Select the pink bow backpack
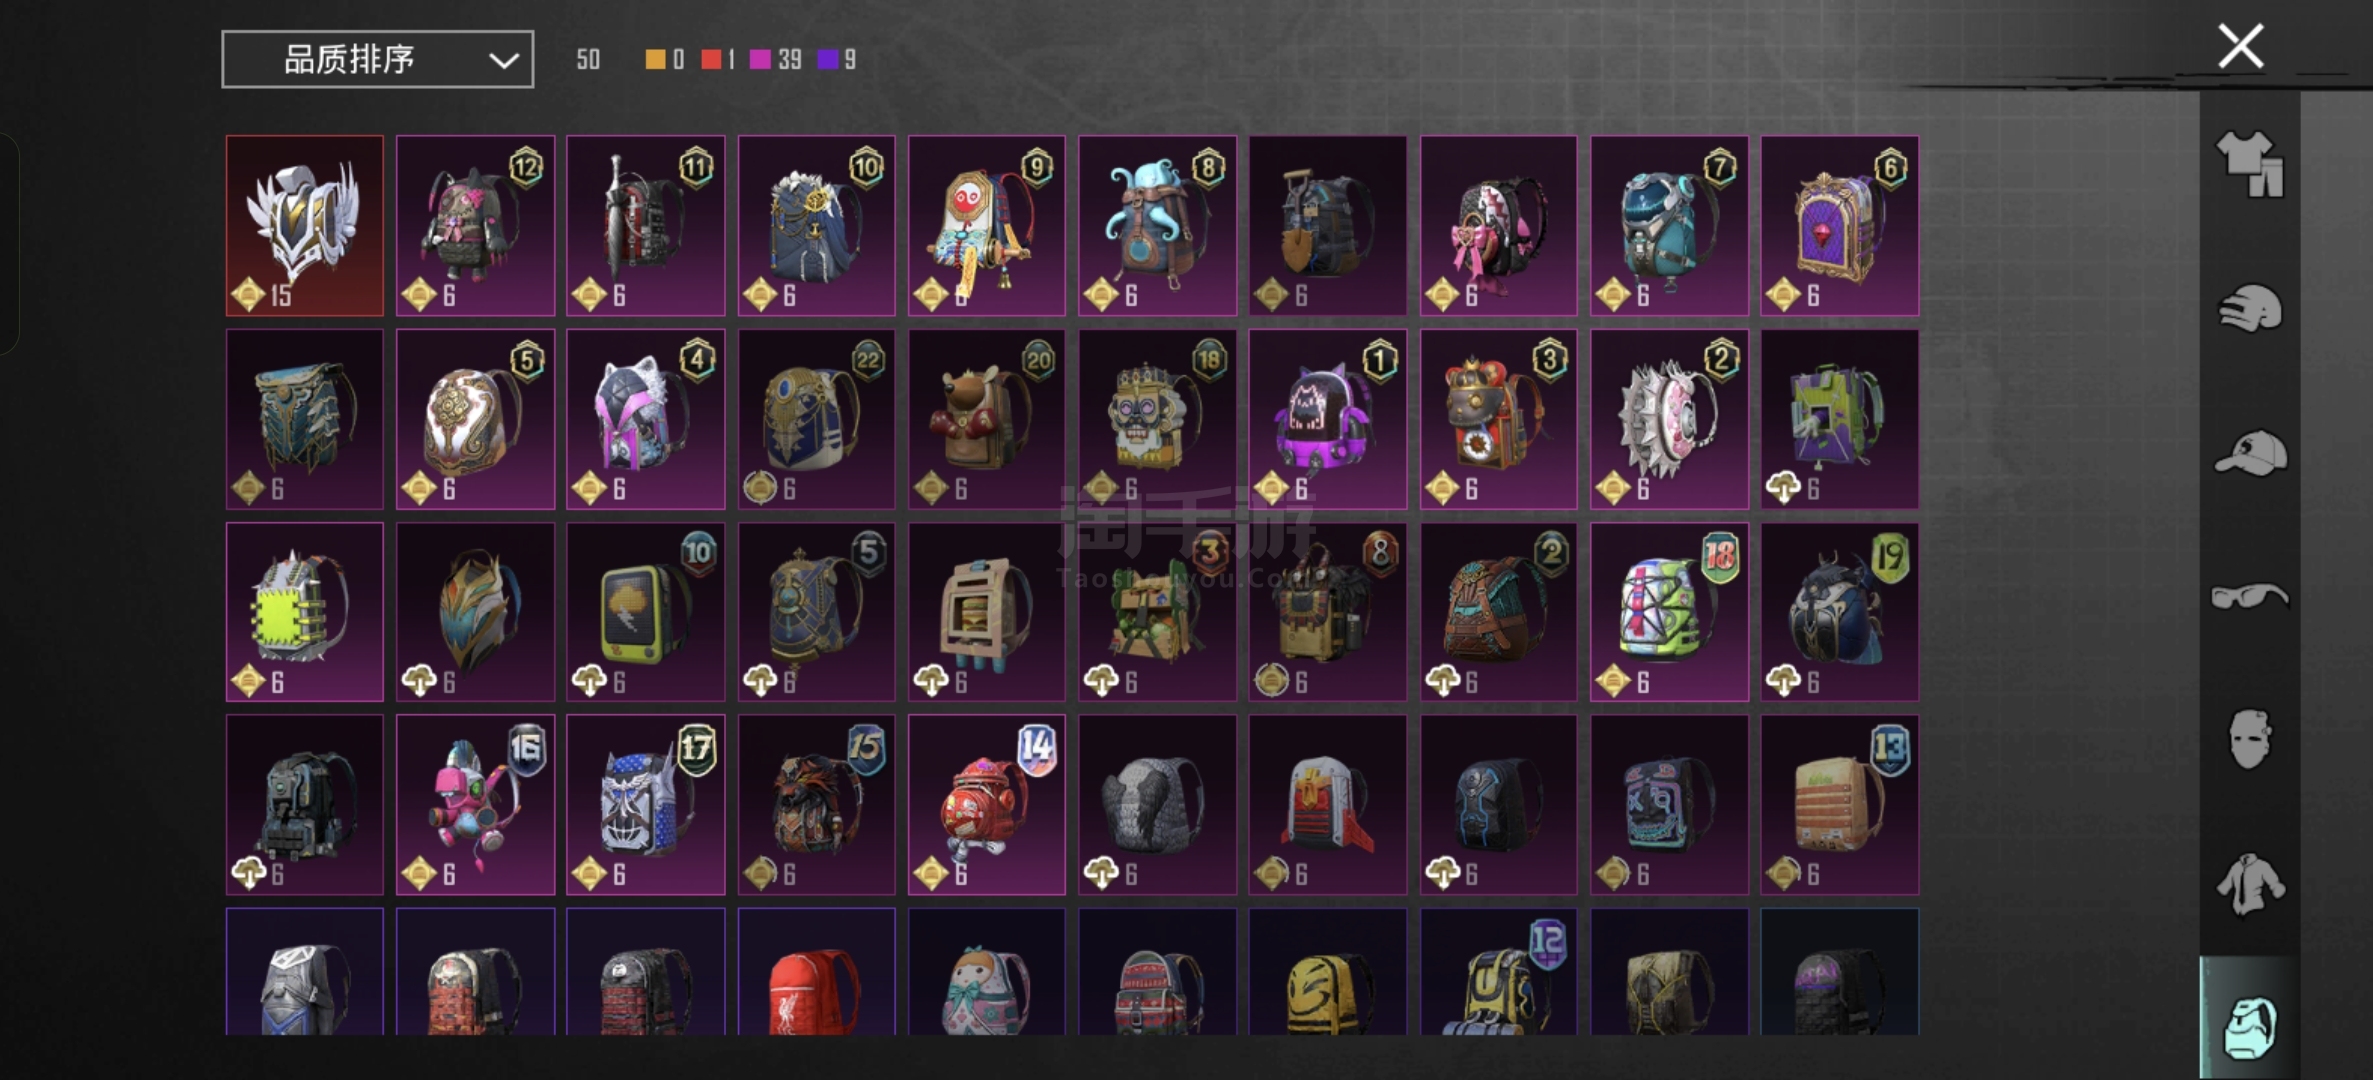This screenshot has height=1080, width=2373. [1498, 226]
